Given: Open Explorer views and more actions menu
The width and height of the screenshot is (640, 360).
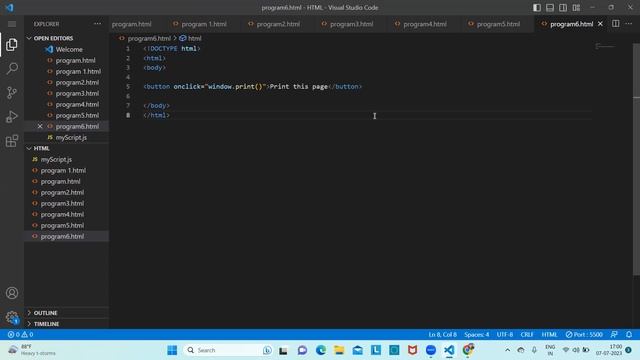Looking at the screenshot, I should (97, 24).
